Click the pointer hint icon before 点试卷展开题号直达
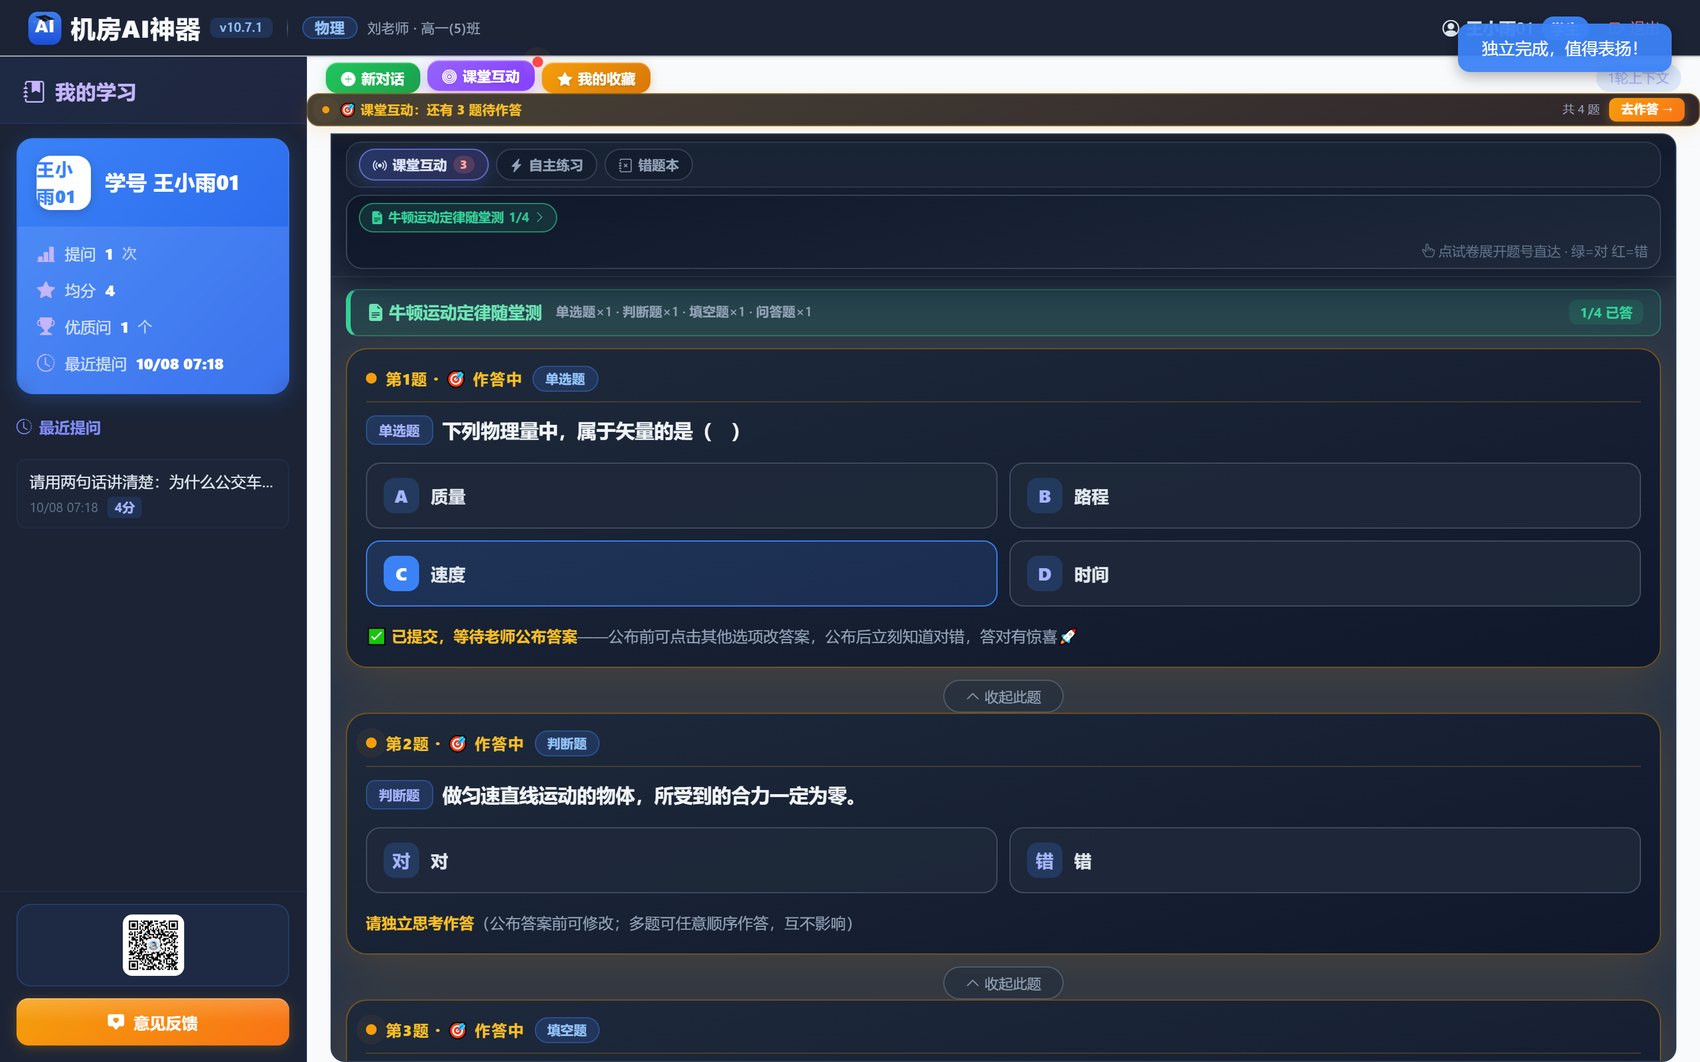The image size is (1700, 1062). pyautogui.click(x=1428, y=251)
